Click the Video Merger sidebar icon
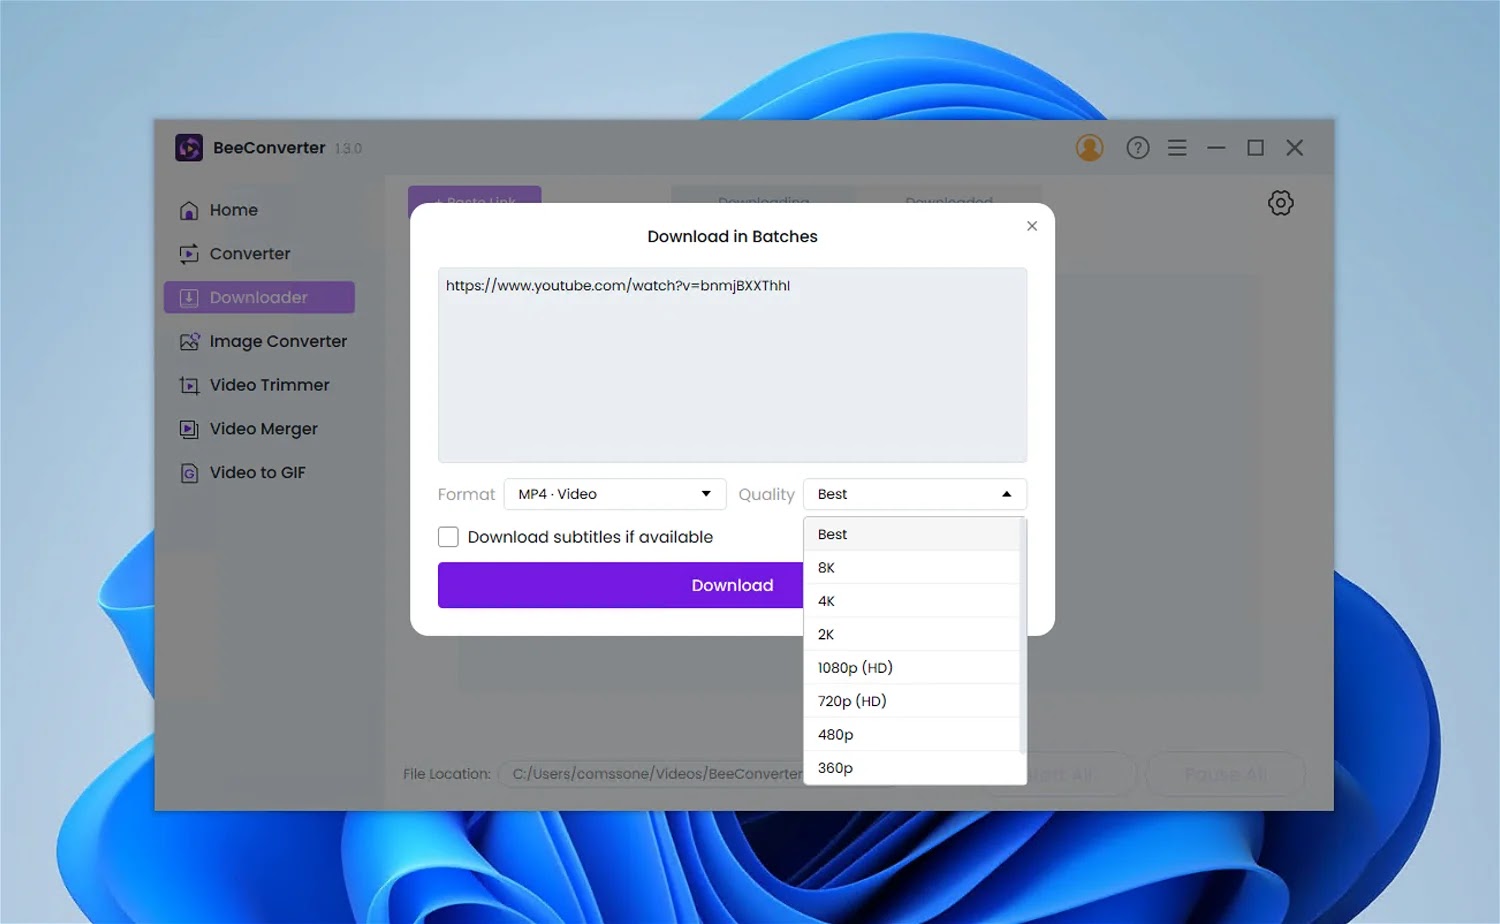 [x=189, y=429]
